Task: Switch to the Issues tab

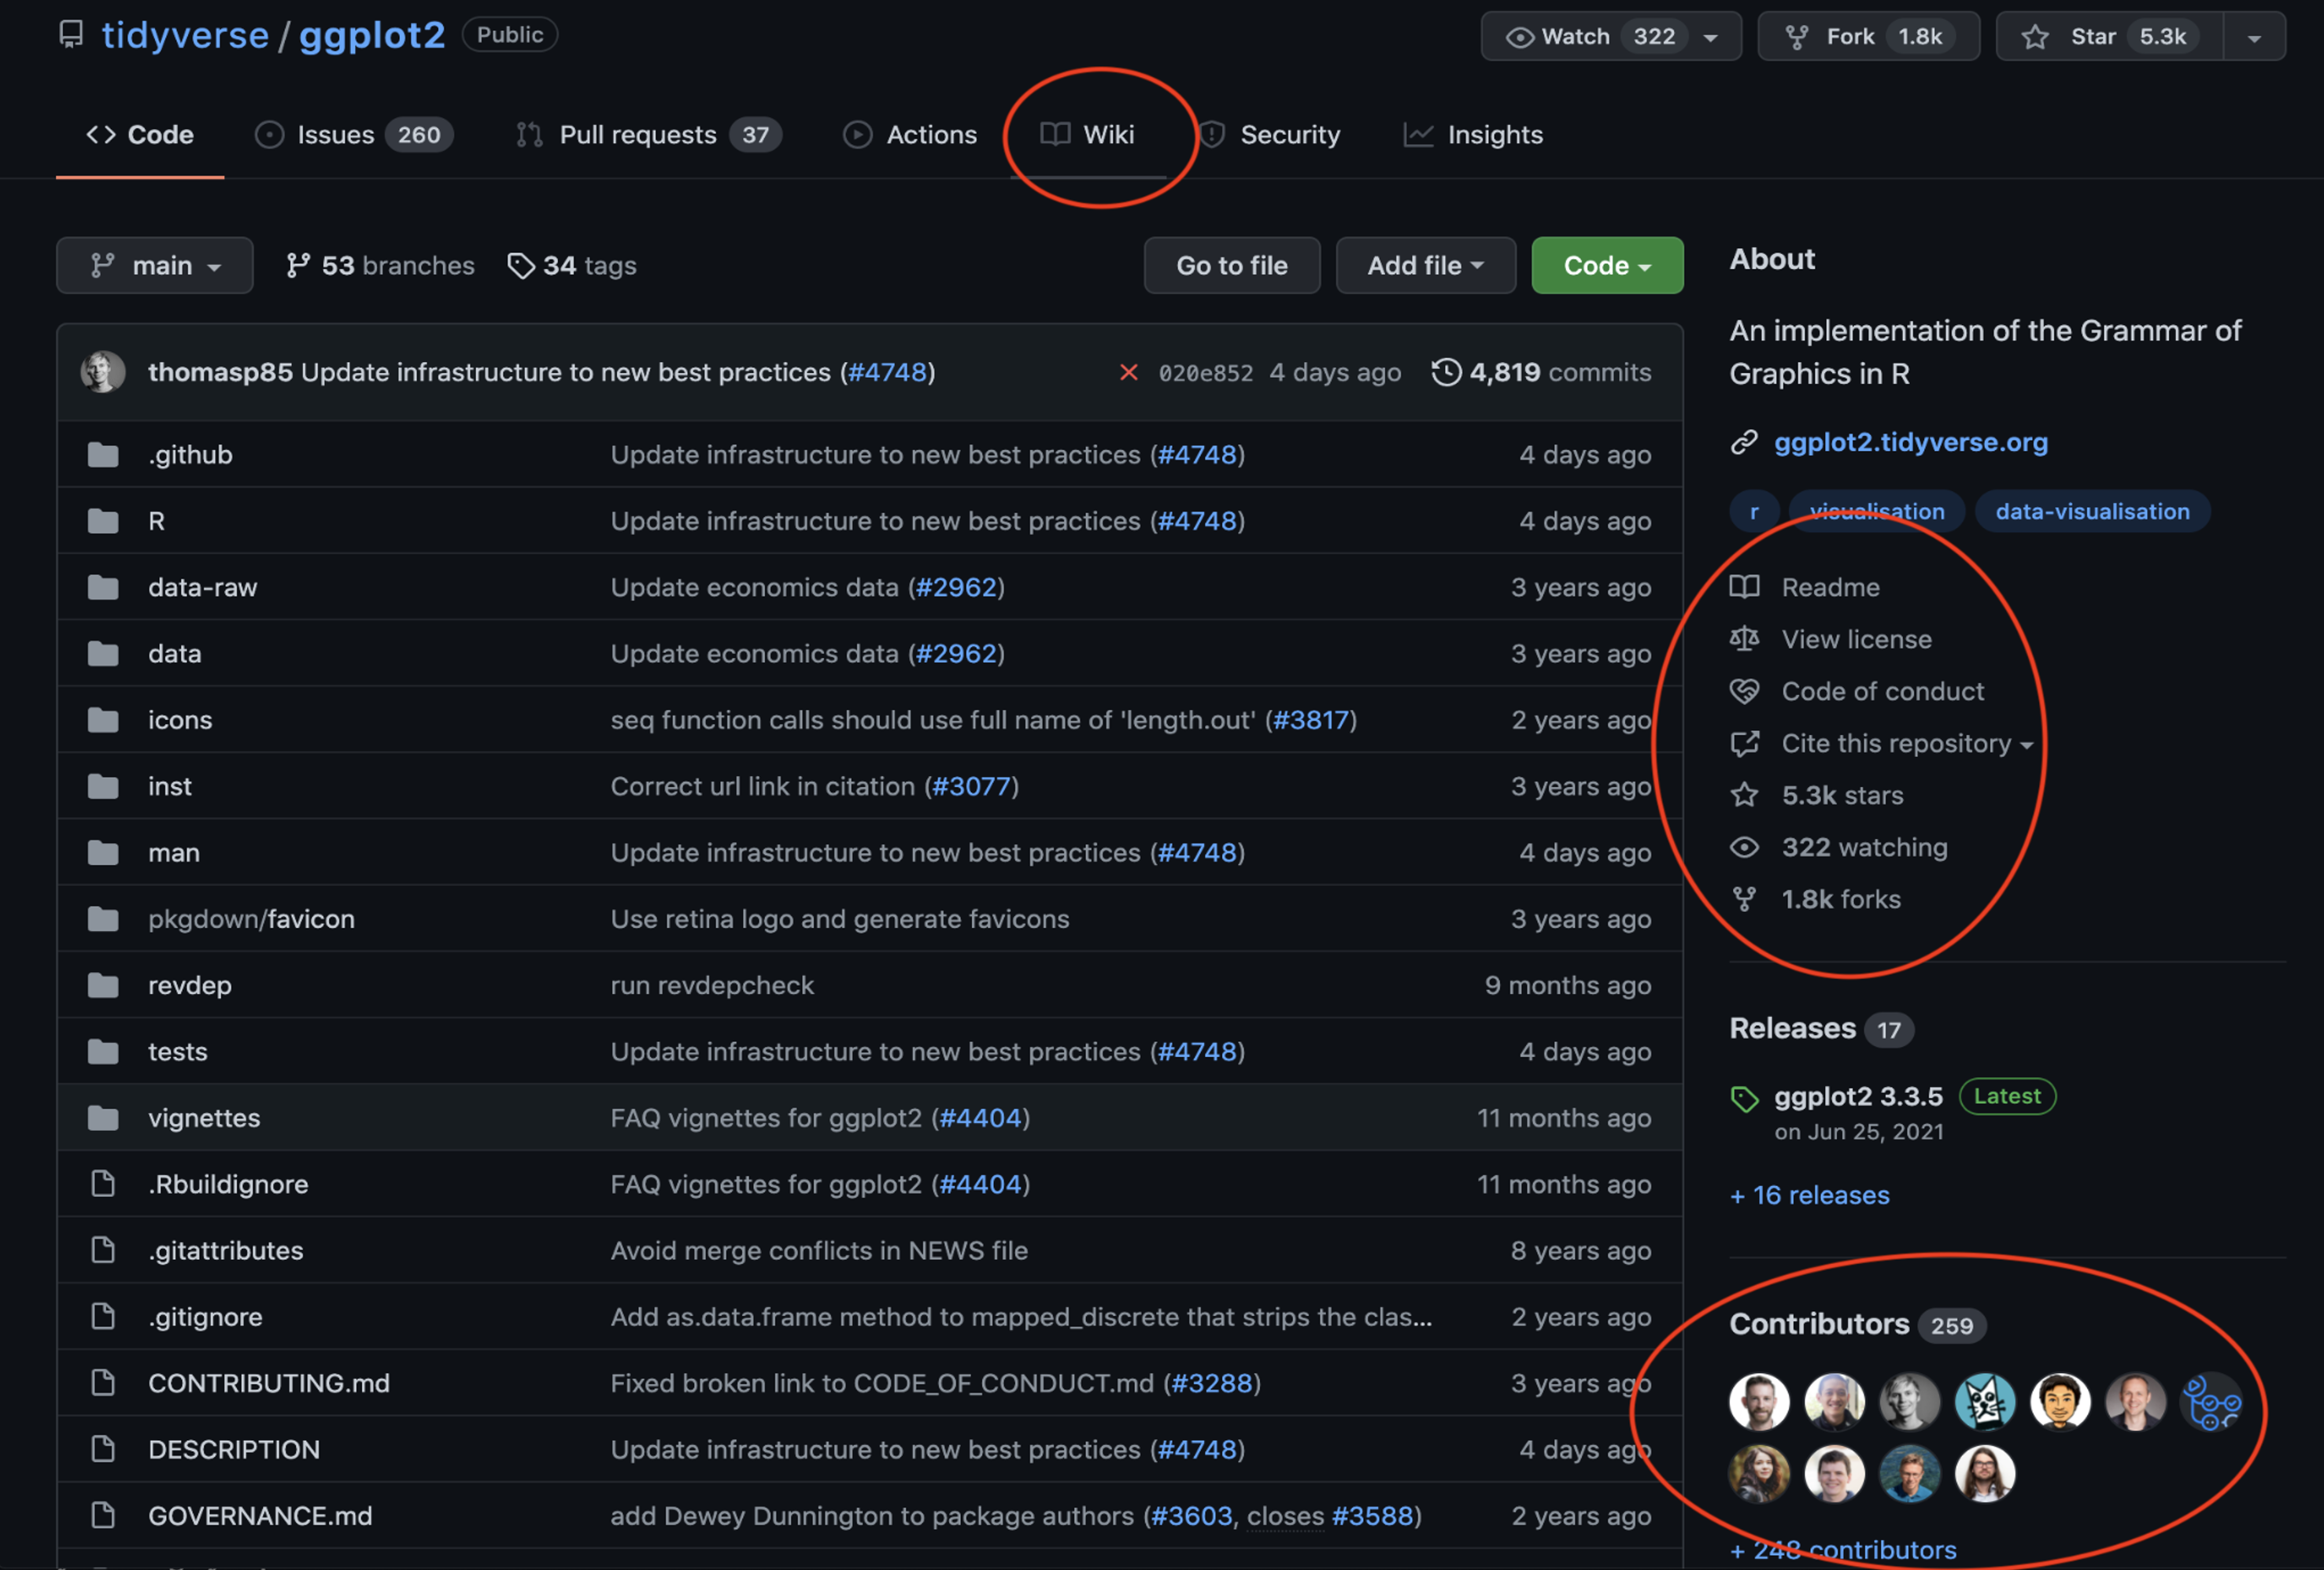Action: click(x=354, y=134)
